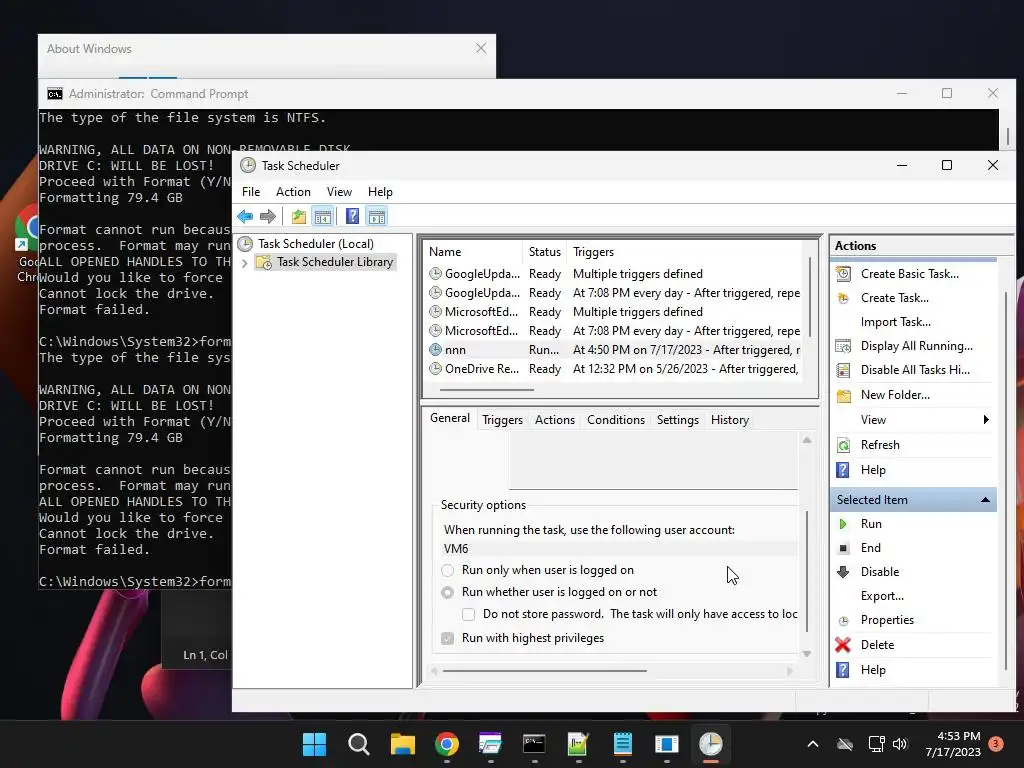Click details pane scroll down arrow
The image size is (1024, 768).
coord(807,654)
